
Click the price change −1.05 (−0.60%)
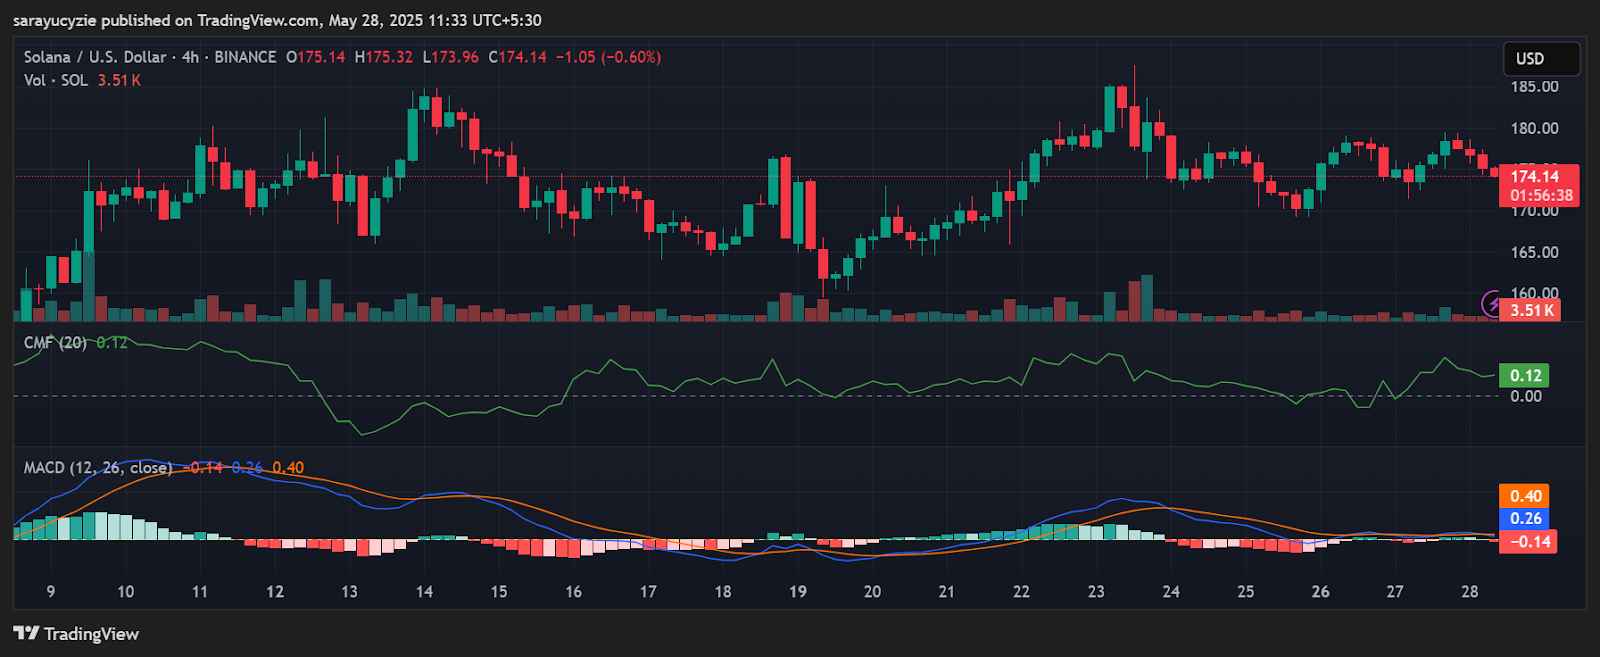[x=609, y=57]
